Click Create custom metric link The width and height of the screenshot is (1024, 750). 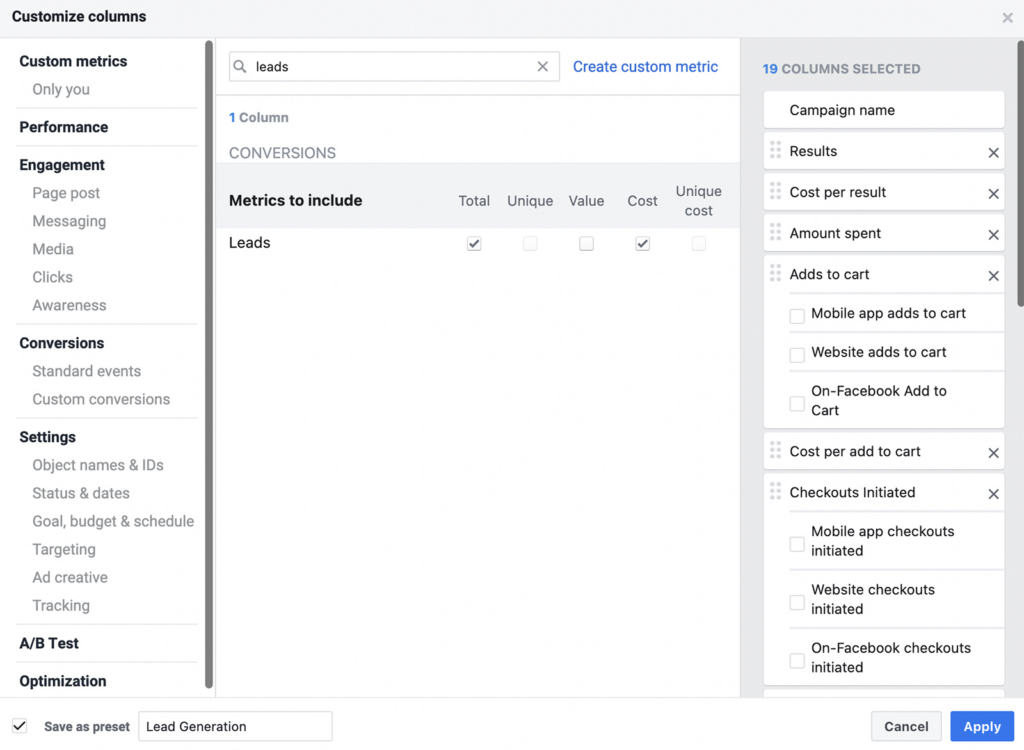645,67
